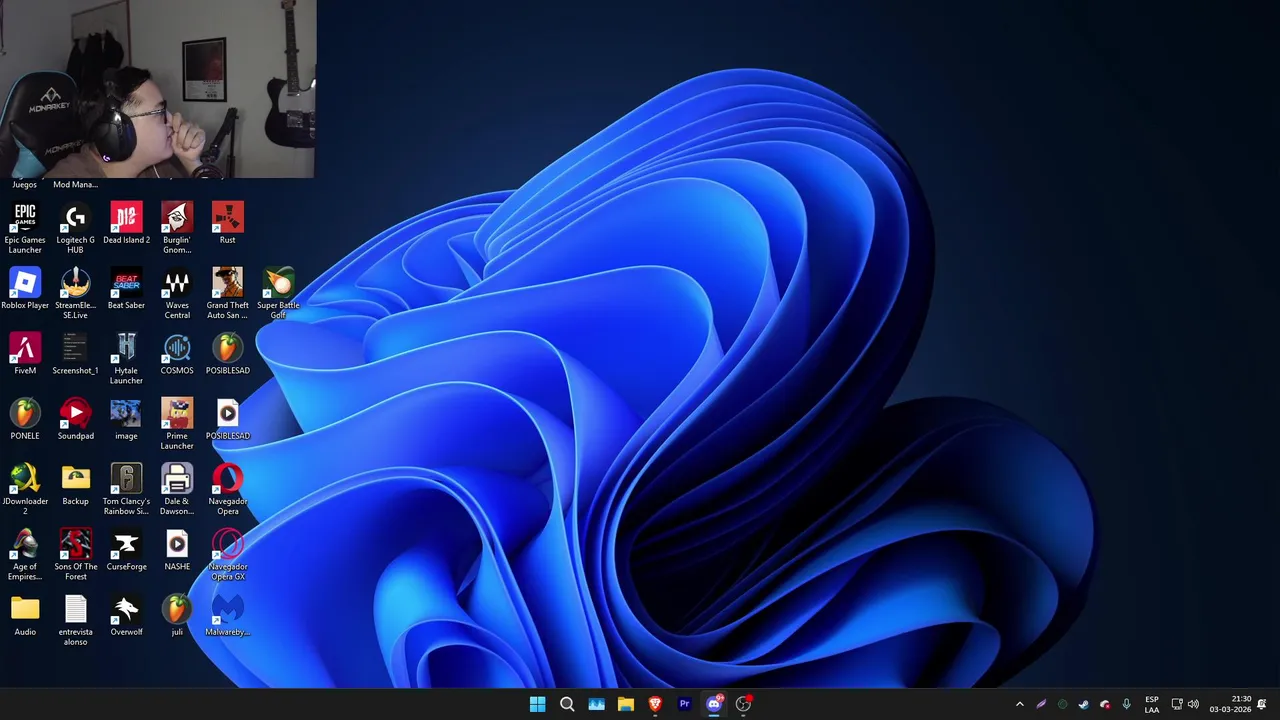Select the Dale & Dawson shortcut

(177, 488)
